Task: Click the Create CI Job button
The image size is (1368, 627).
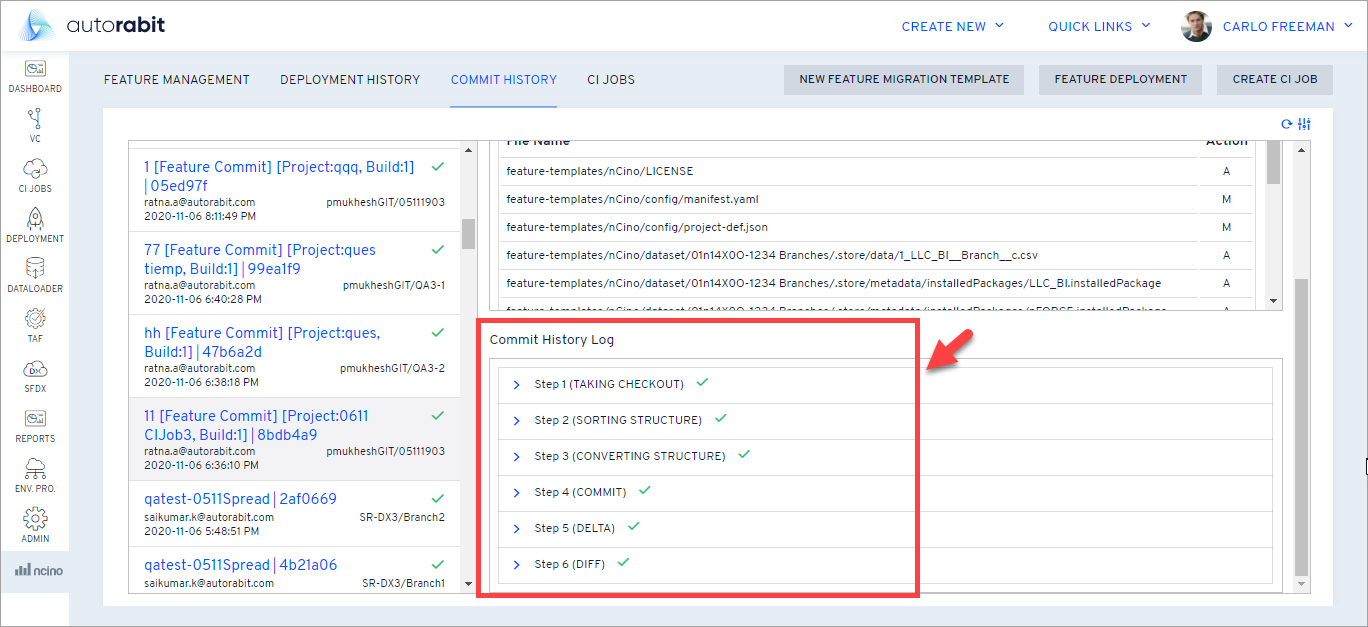Action: tap(1274, 80)
